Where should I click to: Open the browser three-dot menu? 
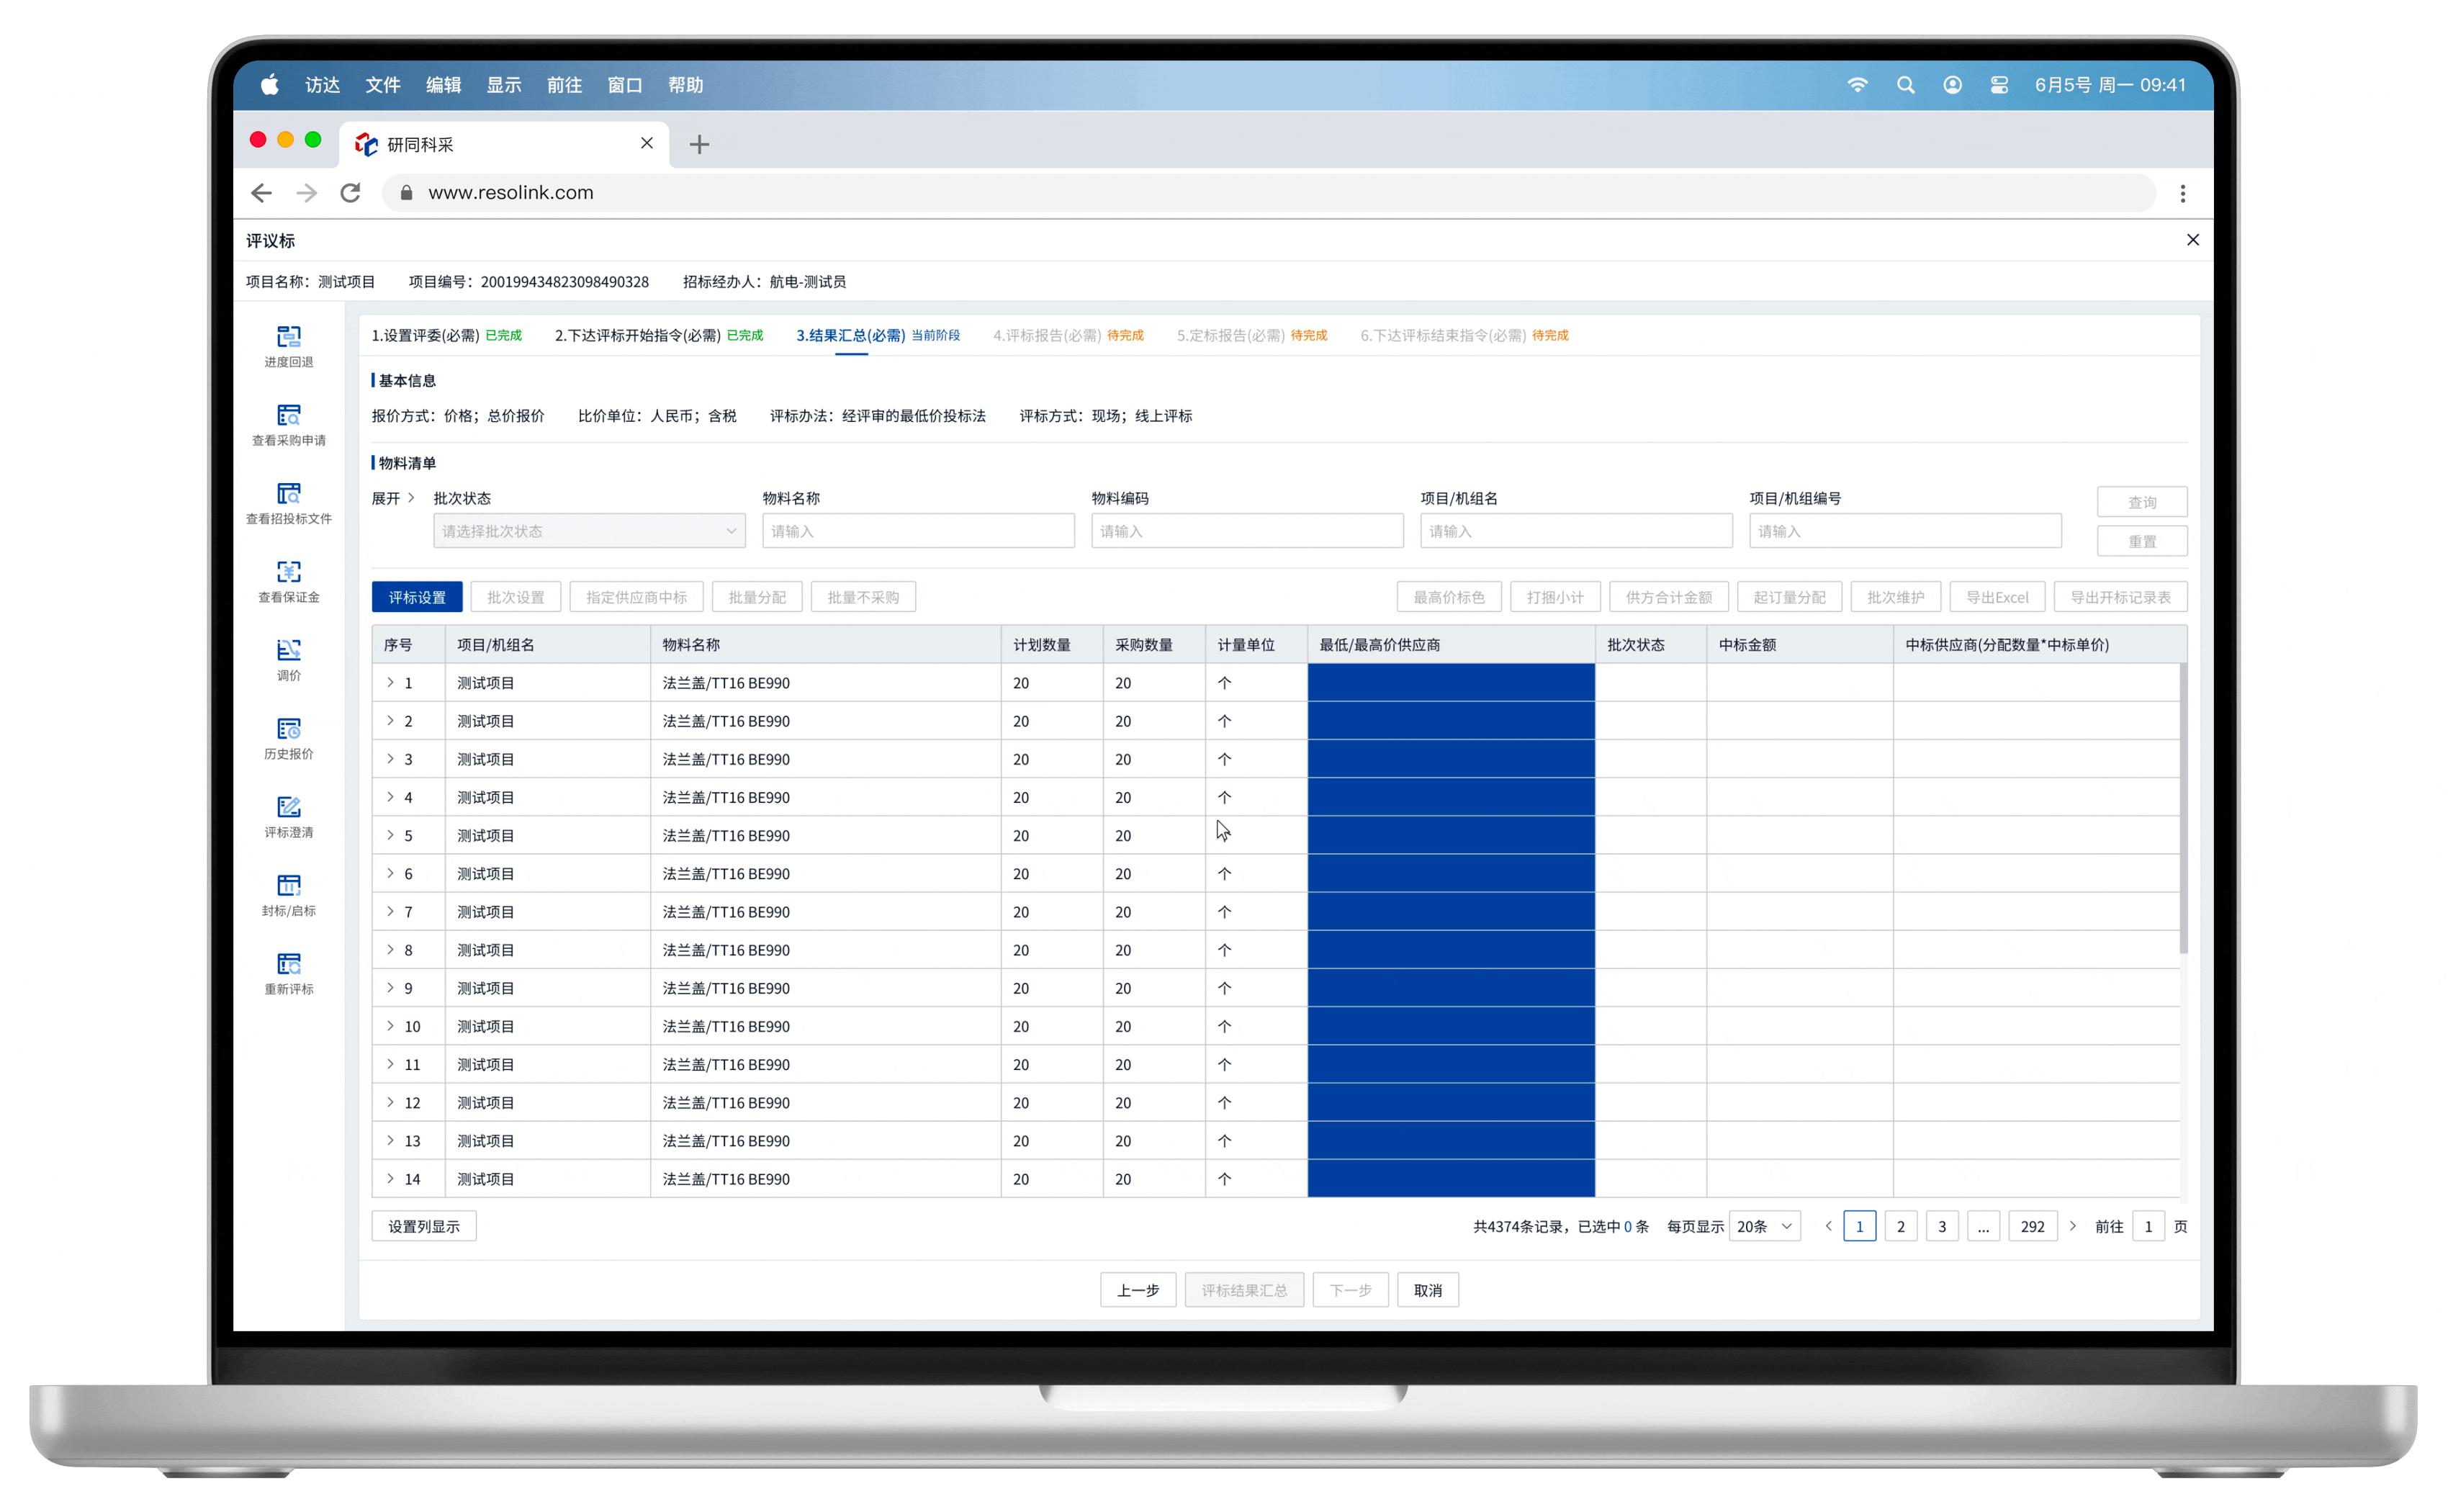pos(2183,193)
